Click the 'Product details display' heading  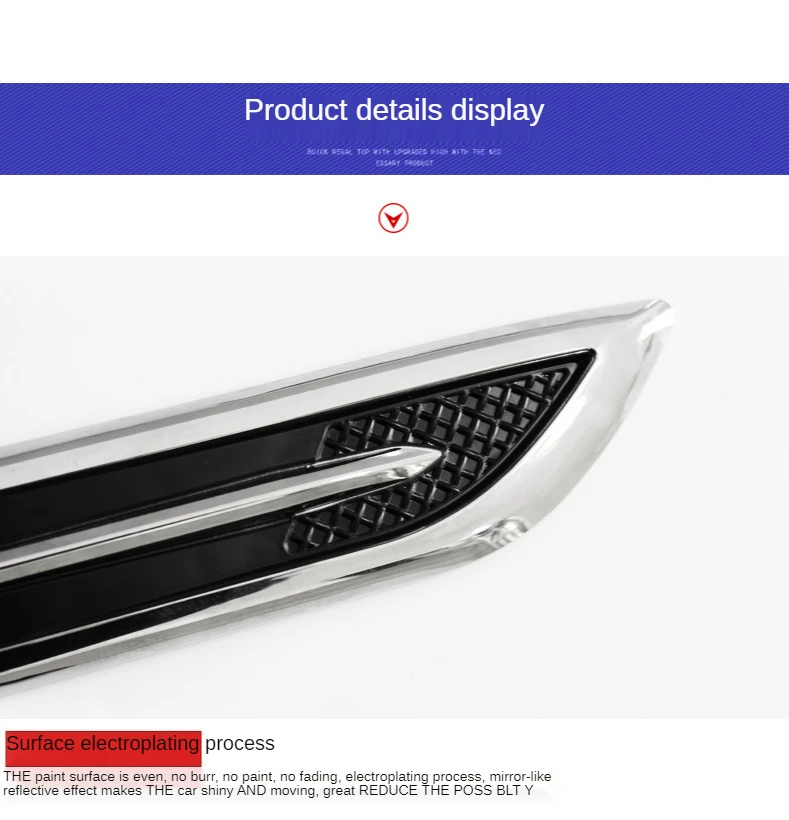[x=394, y=110]
